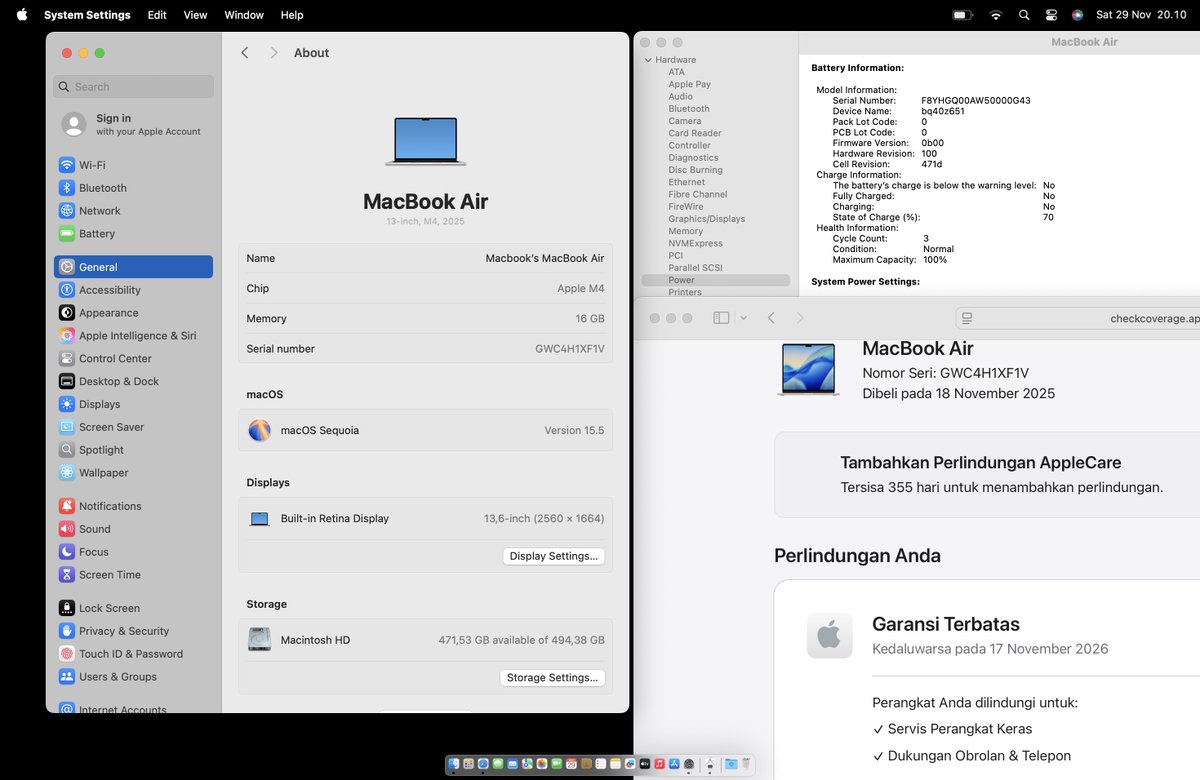Open Screen Saver settings
Viewport: 1200px width, 780px height.
pos(133,427)
